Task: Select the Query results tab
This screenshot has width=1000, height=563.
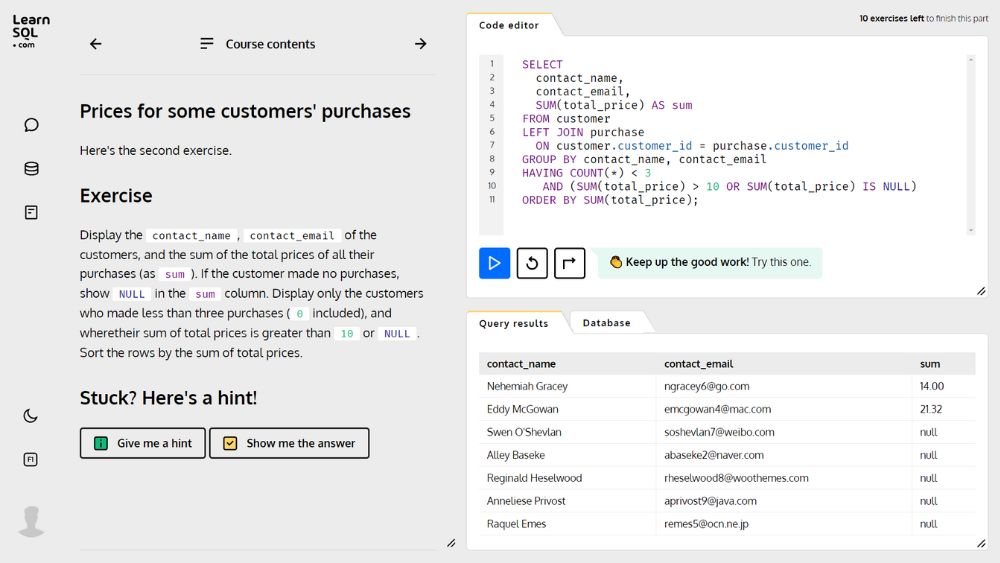Action: click(x=513, y=323)
